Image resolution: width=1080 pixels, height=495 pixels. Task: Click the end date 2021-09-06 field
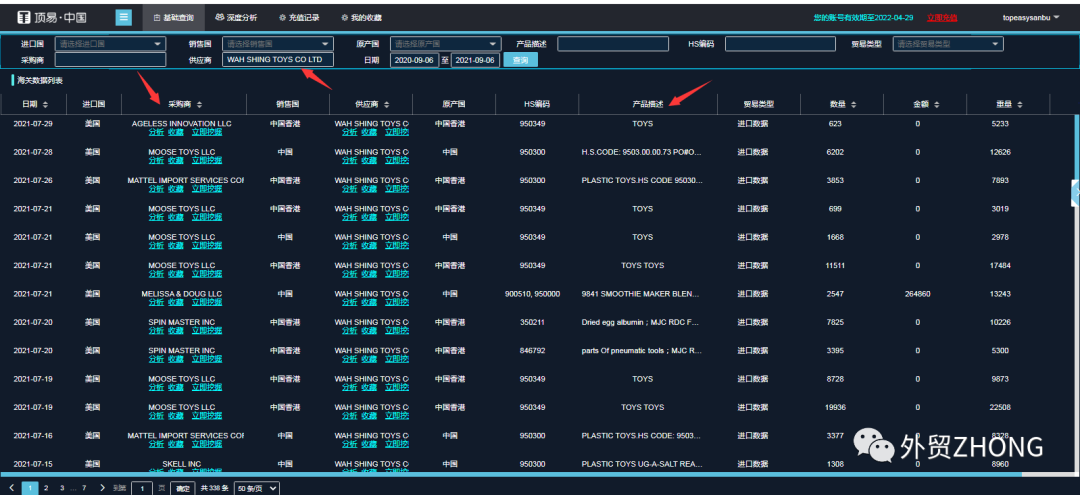point(475,61)
